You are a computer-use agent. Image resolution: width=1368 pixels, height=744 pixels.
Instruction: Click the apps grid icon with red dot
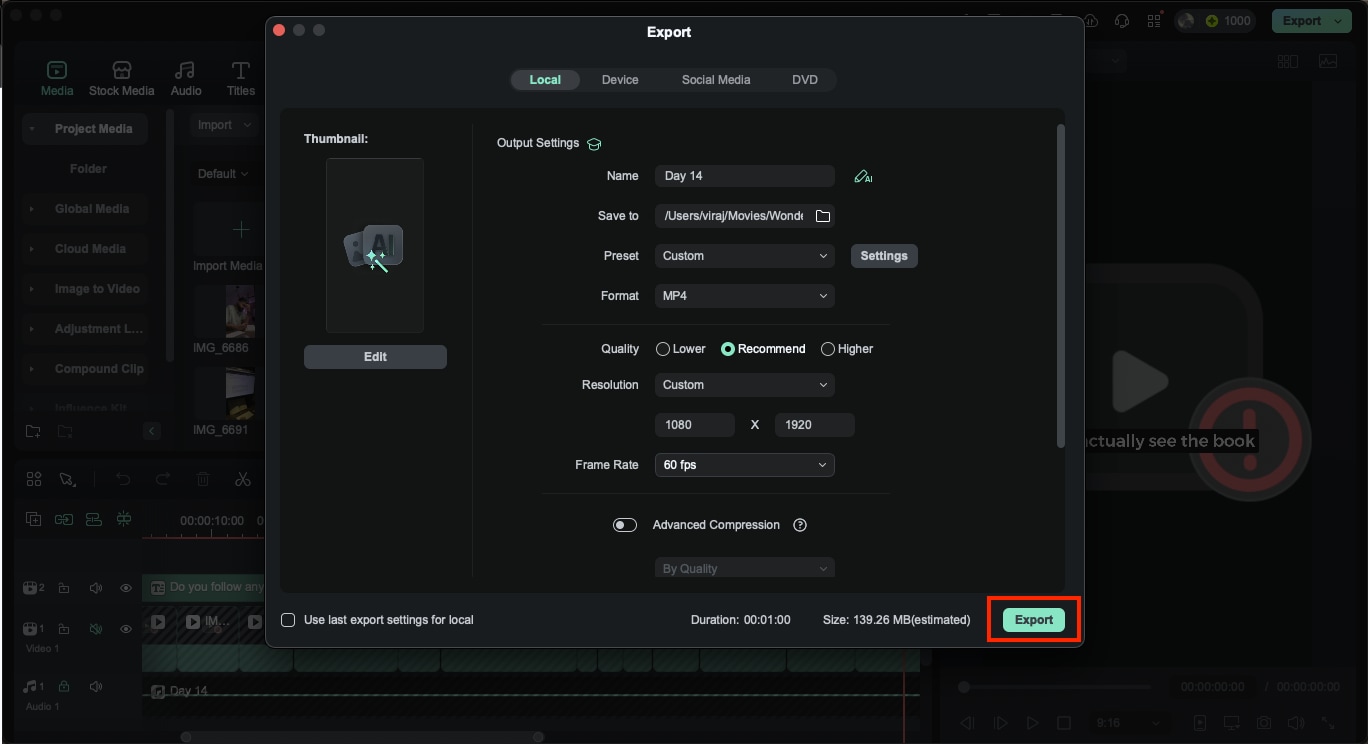coord(1155,21)
